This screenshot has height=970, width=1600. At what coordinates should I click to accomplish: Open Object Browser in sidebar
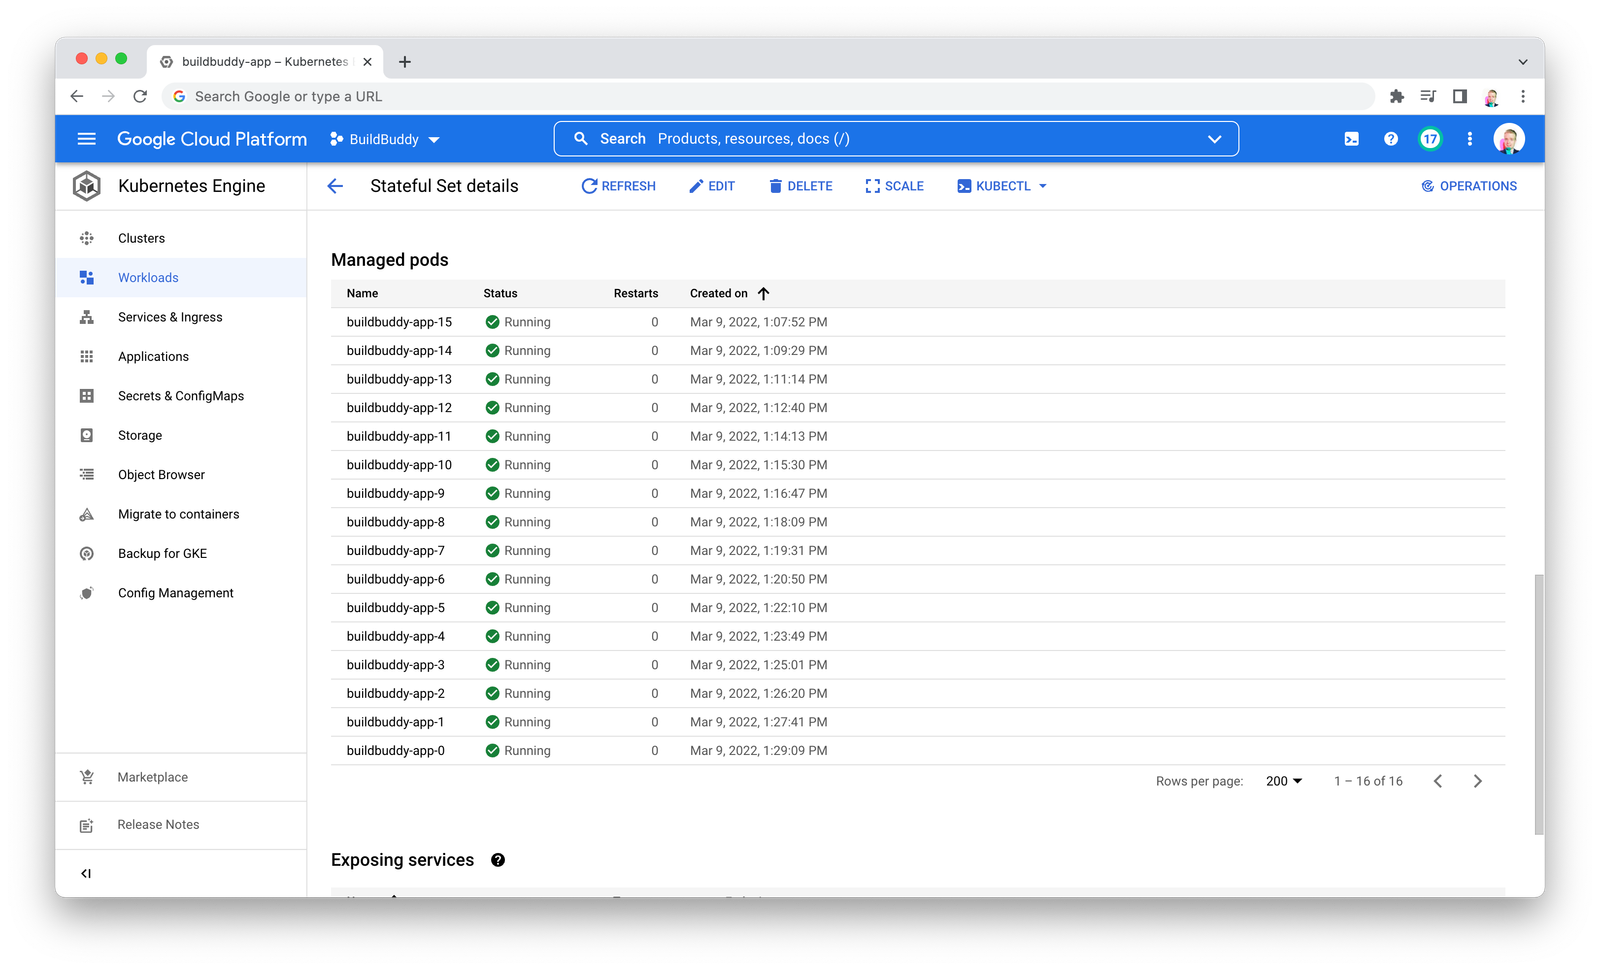point(181,475)
